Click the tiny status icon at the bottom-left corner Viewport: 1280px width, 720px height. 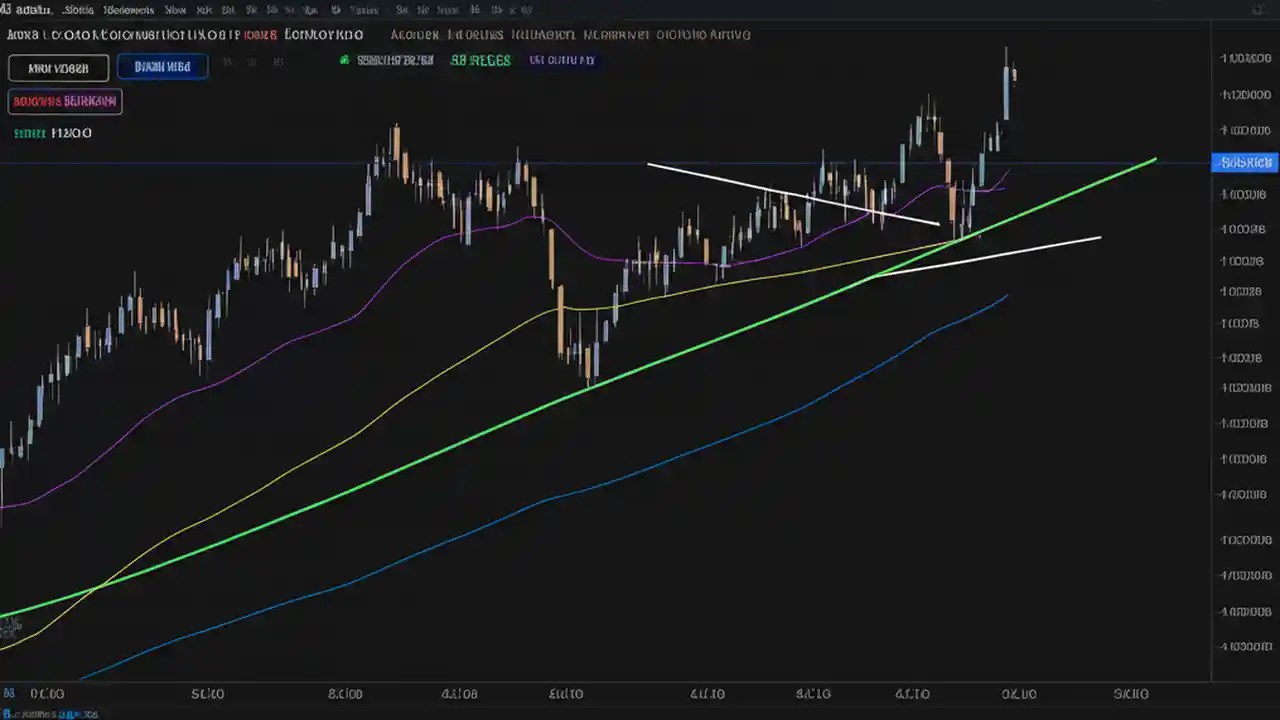click(x=8, y=714)
